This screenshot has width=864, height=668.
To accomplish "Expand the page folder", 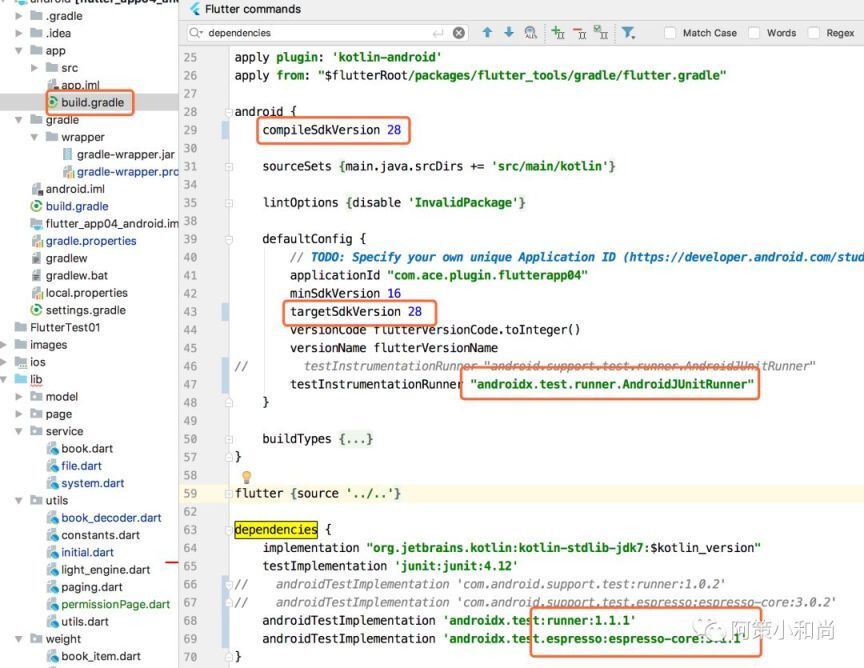I will tap(19, 414).
